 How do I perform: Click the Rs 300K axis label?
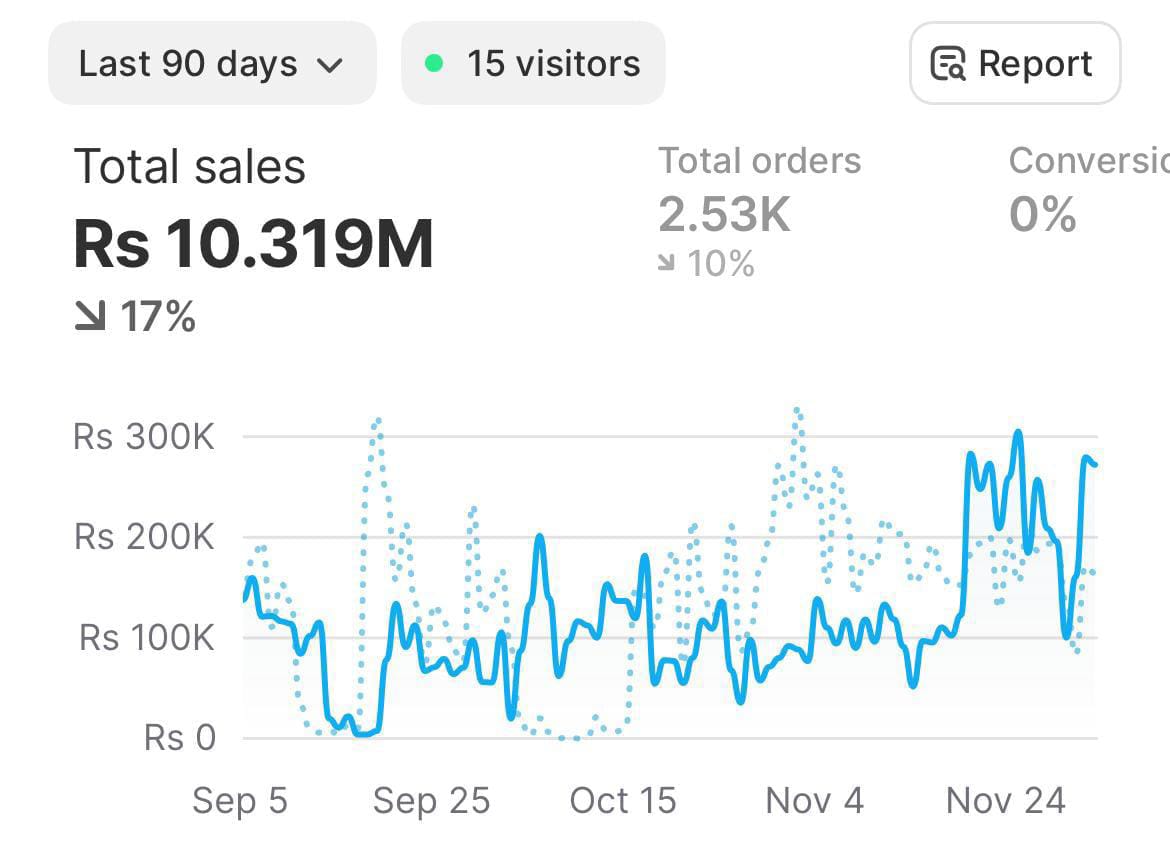click(144, 437)
